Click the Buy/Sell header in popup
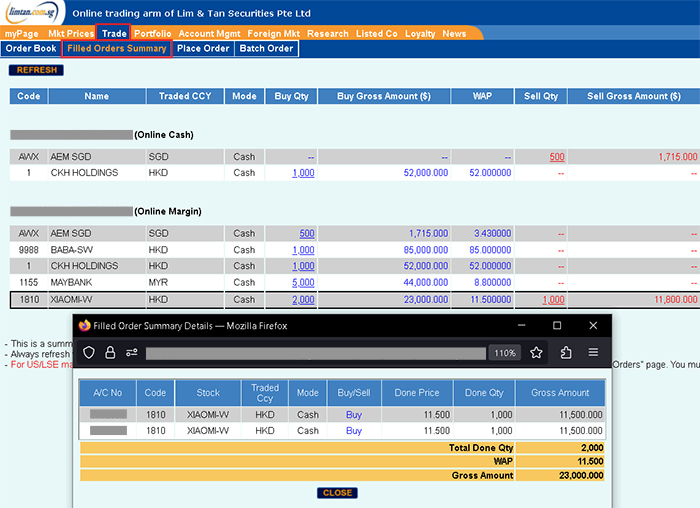Screen dimensions: 700x508 (354, 393)
